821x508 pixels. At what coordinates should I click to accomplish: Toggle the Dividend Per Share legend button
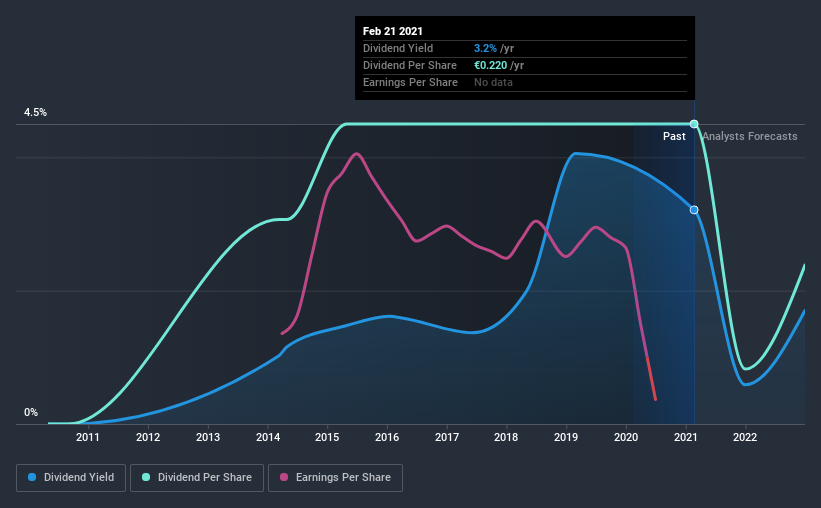click(197, 478)
